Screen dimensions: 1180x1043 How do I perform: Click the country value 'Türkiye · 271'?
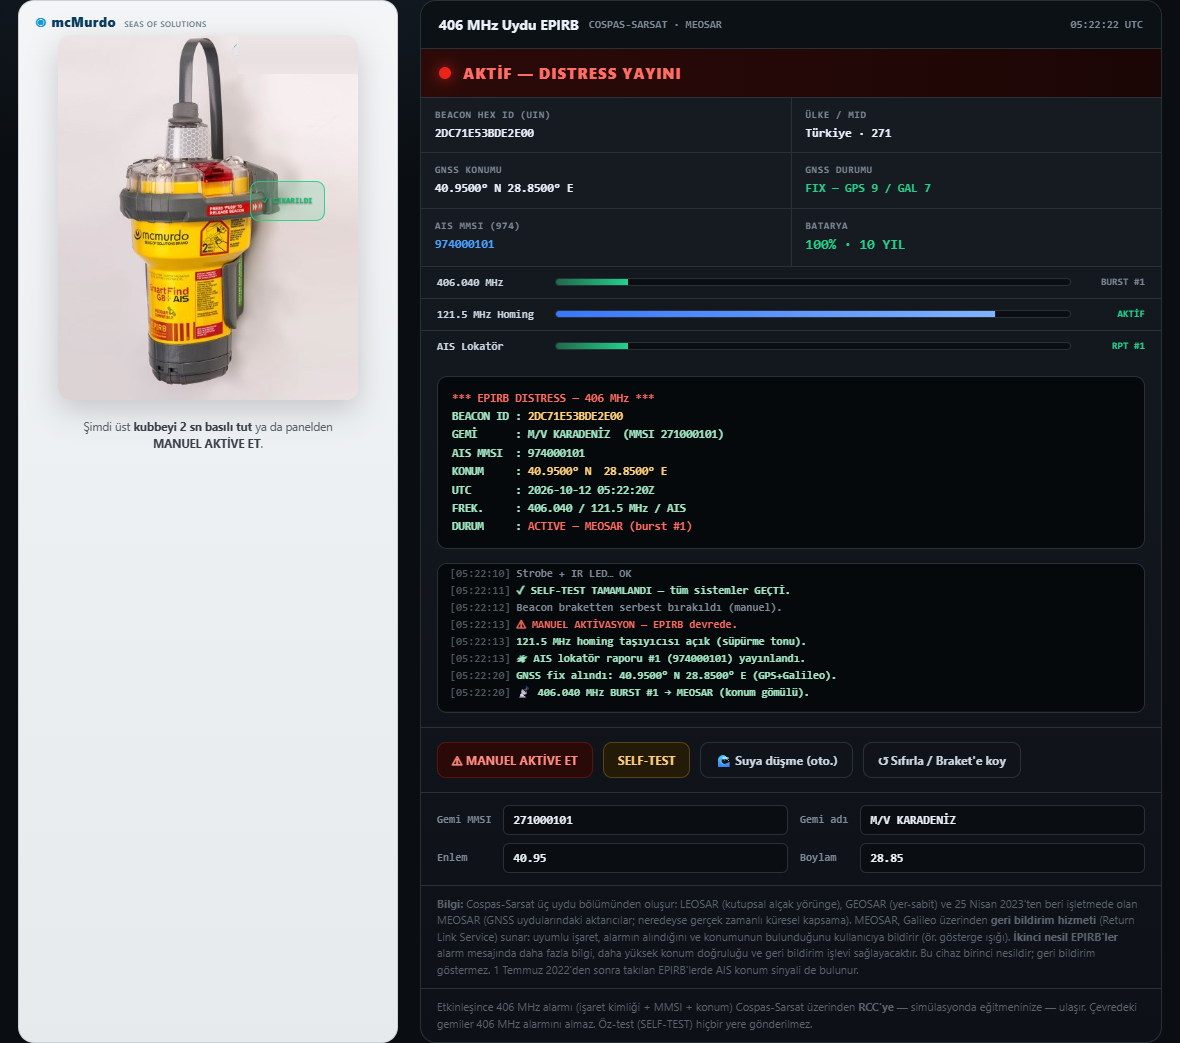click(848, 133)
